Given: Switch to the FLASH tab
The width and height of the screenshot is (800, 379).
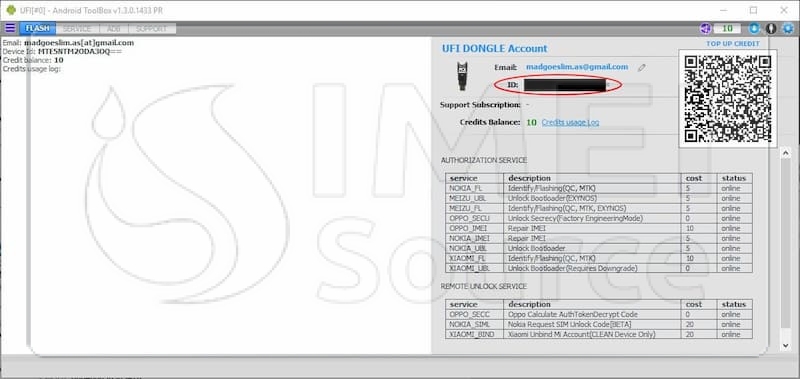Looking at the screenshot, I should [x=38, y=29].
